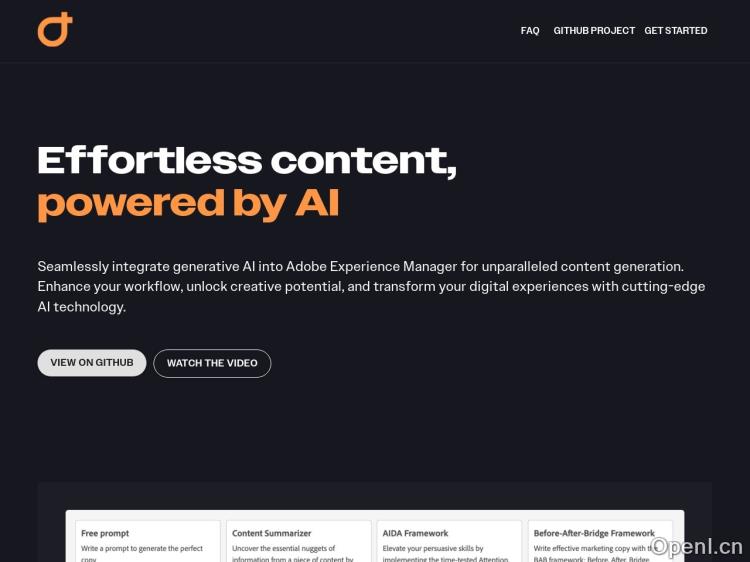Open the FAQ nav link
This screenshot has height=562, width=750.
click(530, 31)
